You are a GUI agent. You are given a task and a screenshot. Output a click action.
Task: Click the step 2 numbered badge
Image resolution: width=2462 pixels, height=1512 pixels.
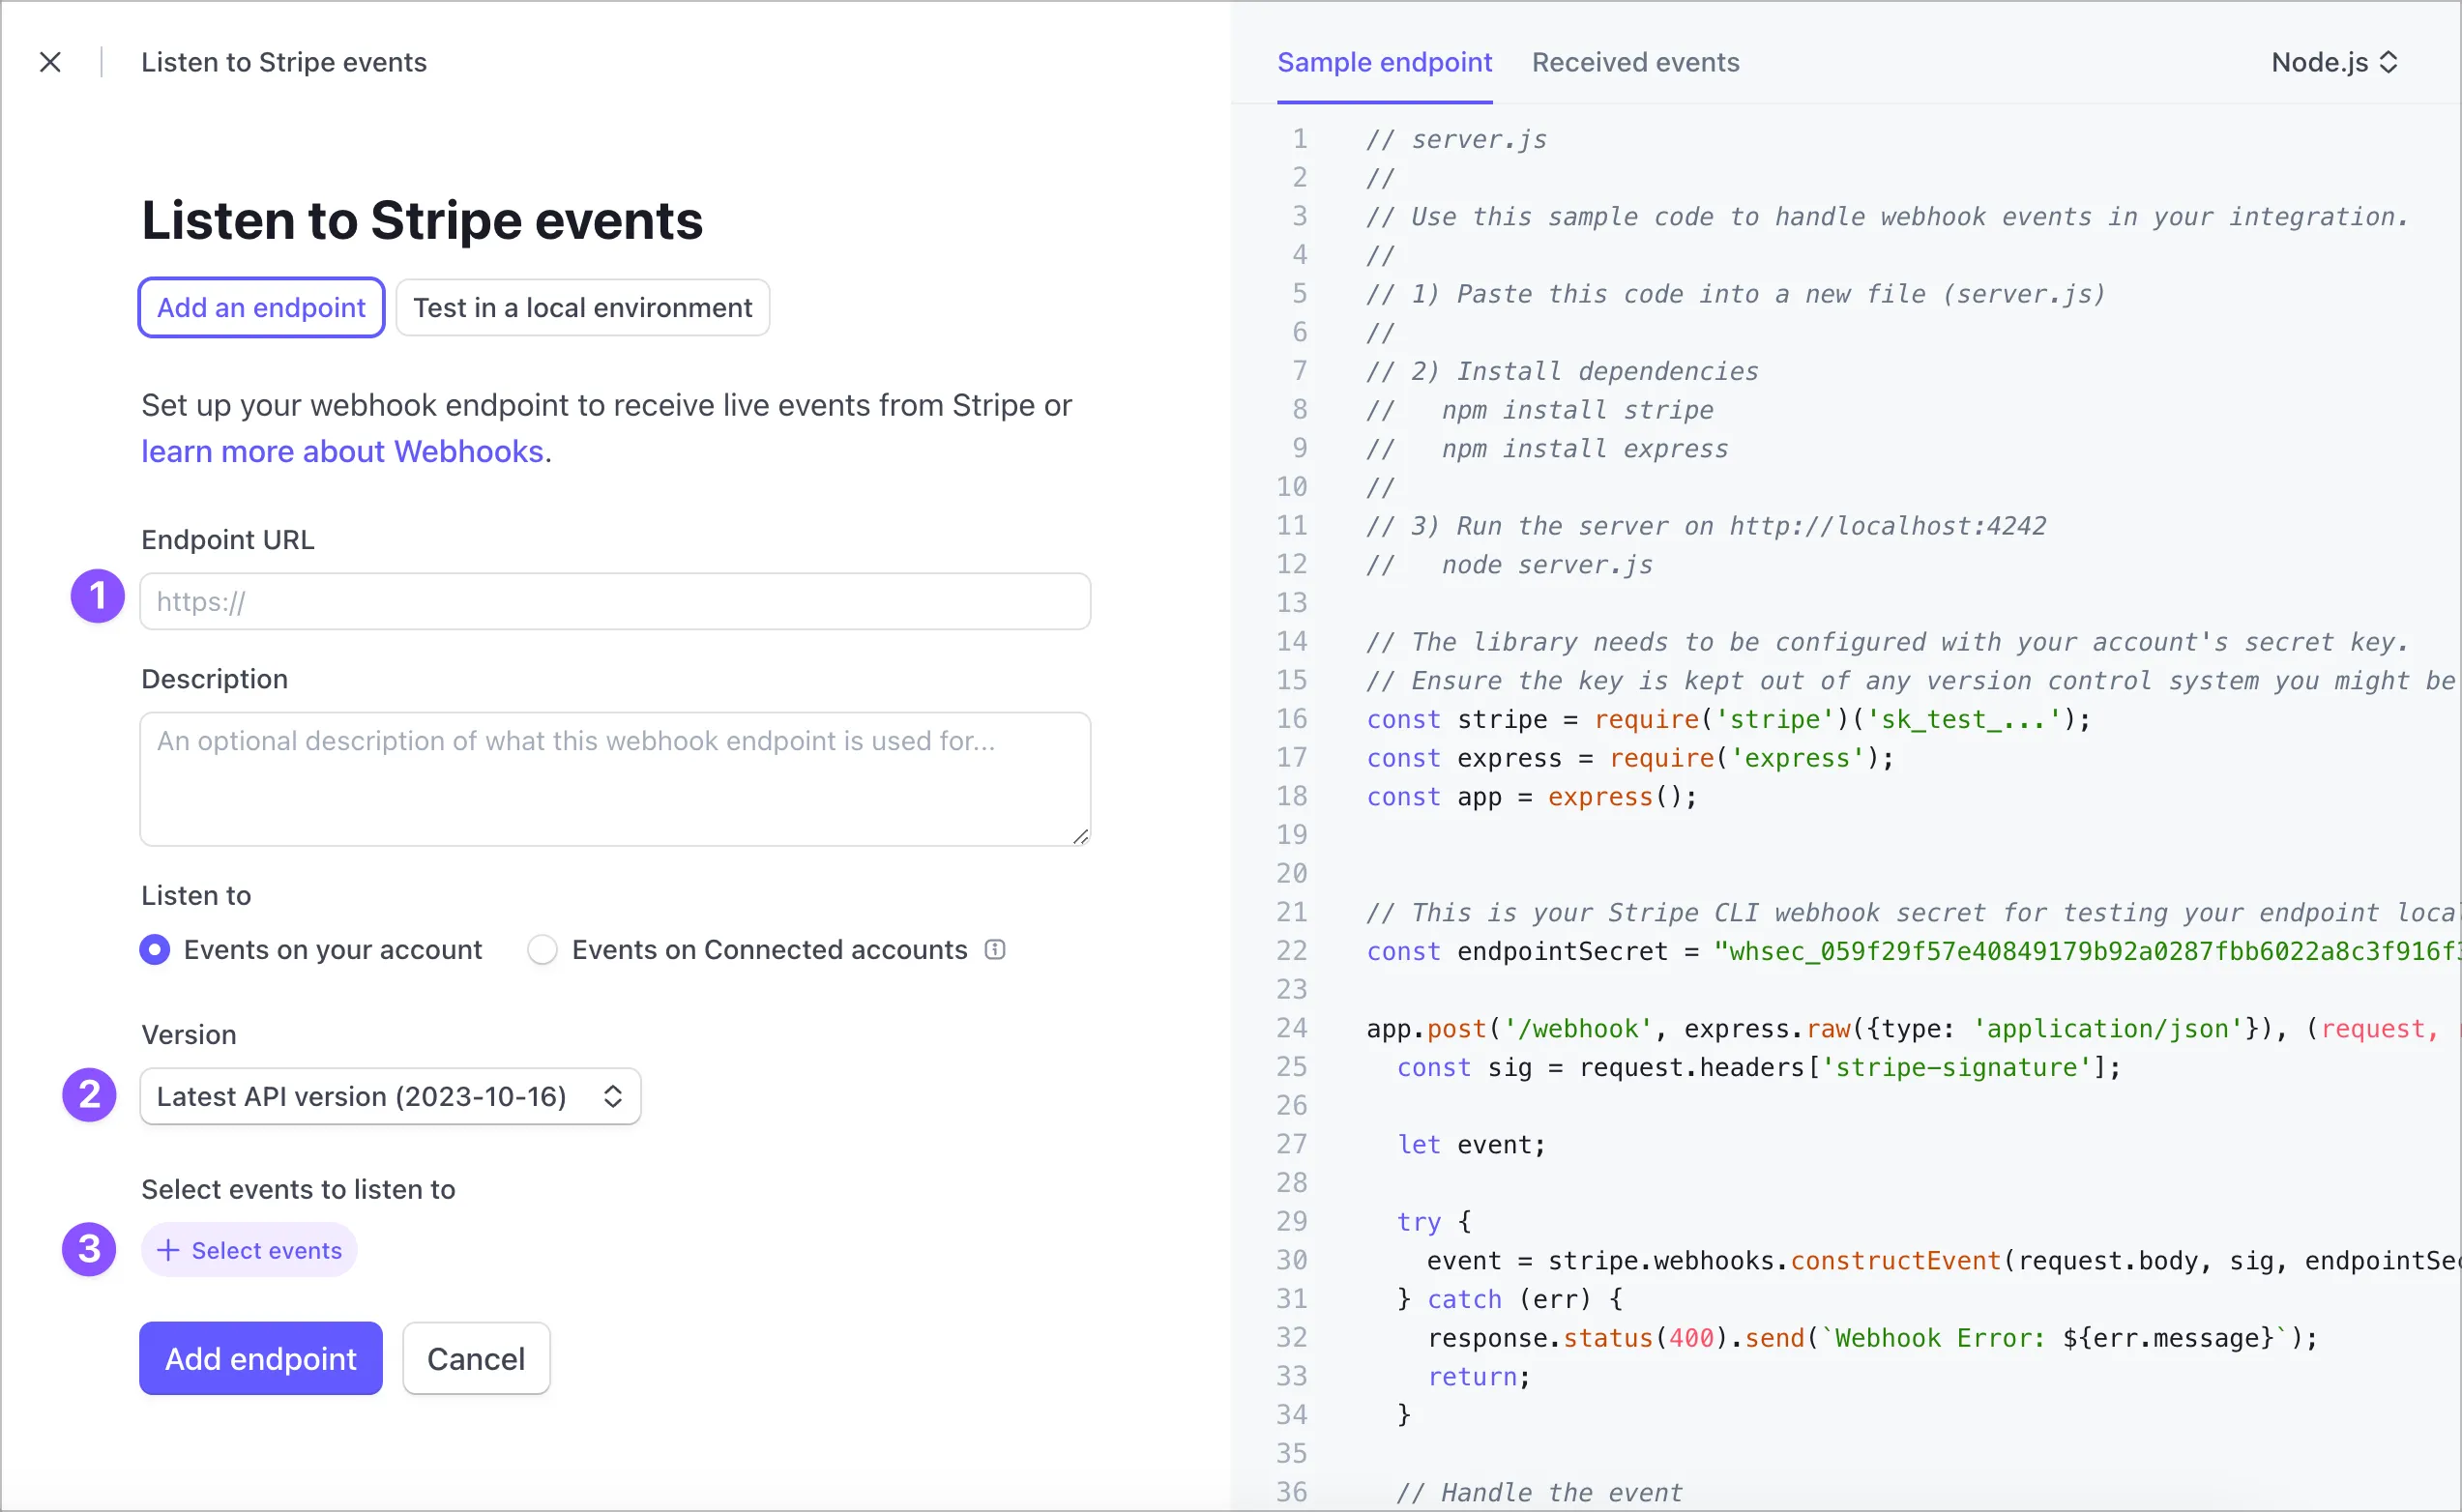89,1094
